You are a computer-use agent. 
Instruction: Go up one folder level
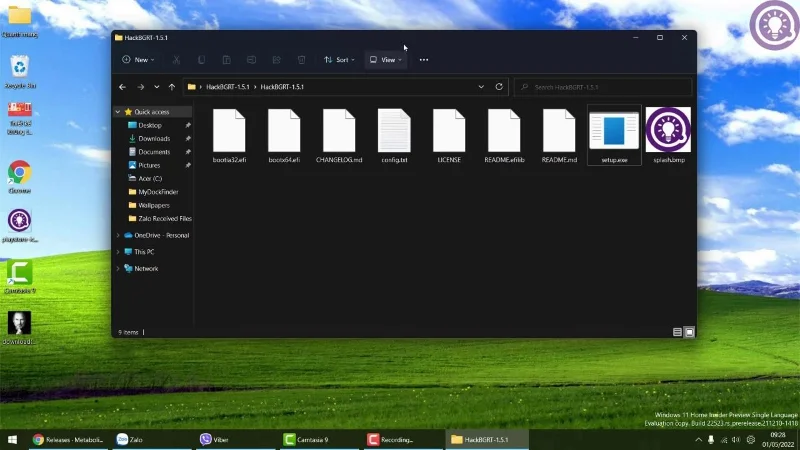tap(172, 87)
